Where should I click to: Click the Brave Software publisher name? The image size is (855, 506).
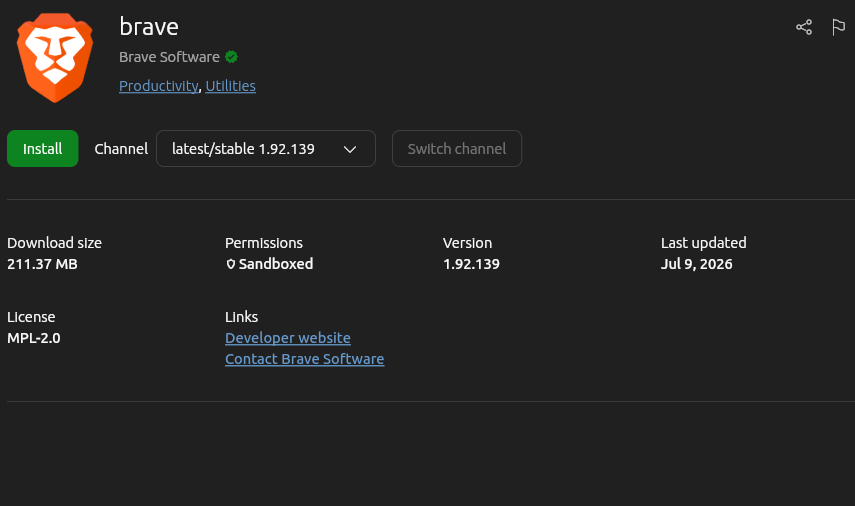click(x=170, y=57)
